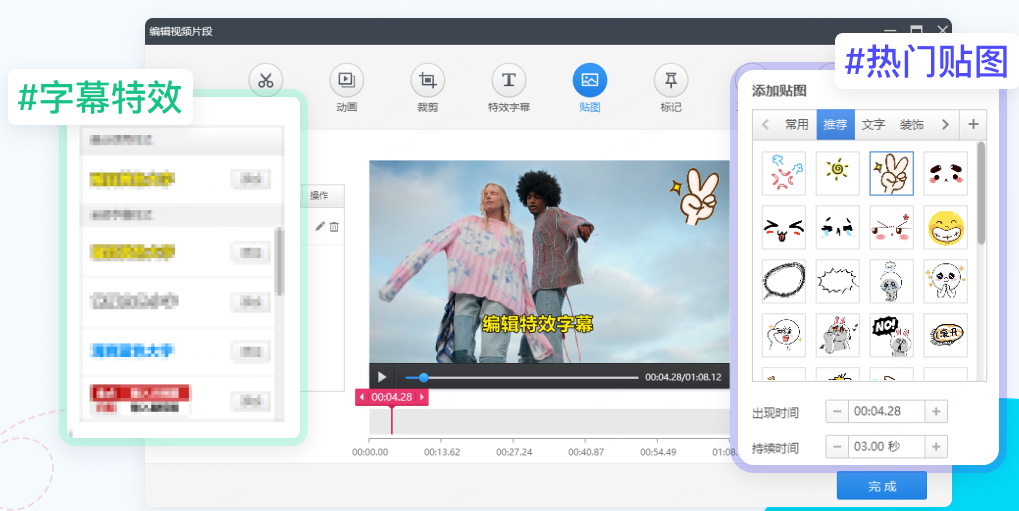Show previous sticker tabs with left chevron
The height and width of the screenshot is (511, 1019).
(766, 124)
